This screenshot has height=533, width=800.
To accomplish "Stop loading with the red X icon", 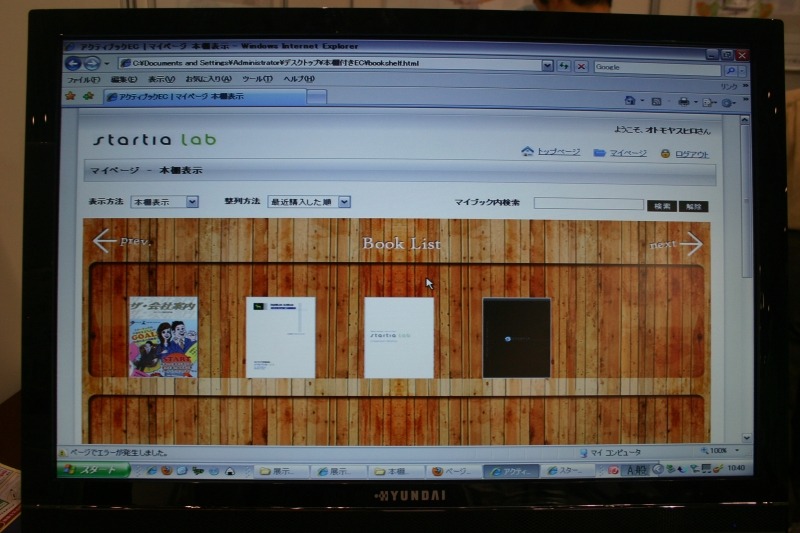I will (581, 66).
